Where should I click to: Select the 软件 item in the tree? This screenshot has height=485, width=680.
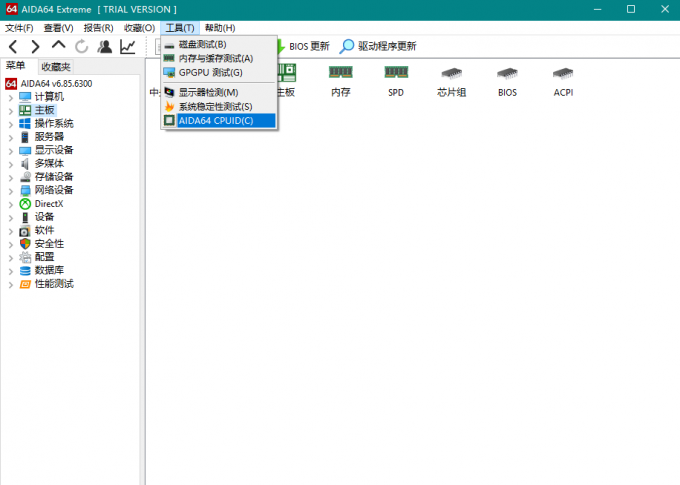pos(37,230)
